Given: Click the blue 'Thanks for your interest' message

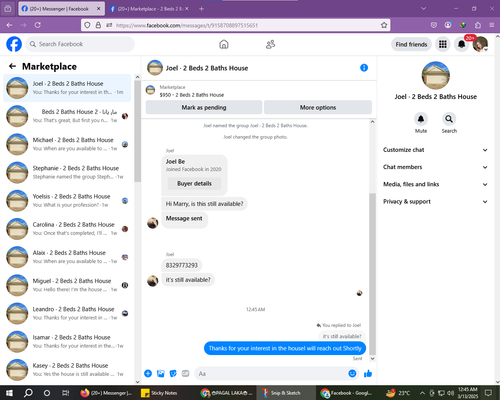Looking at the screenshot, I should tap(285, 348).
